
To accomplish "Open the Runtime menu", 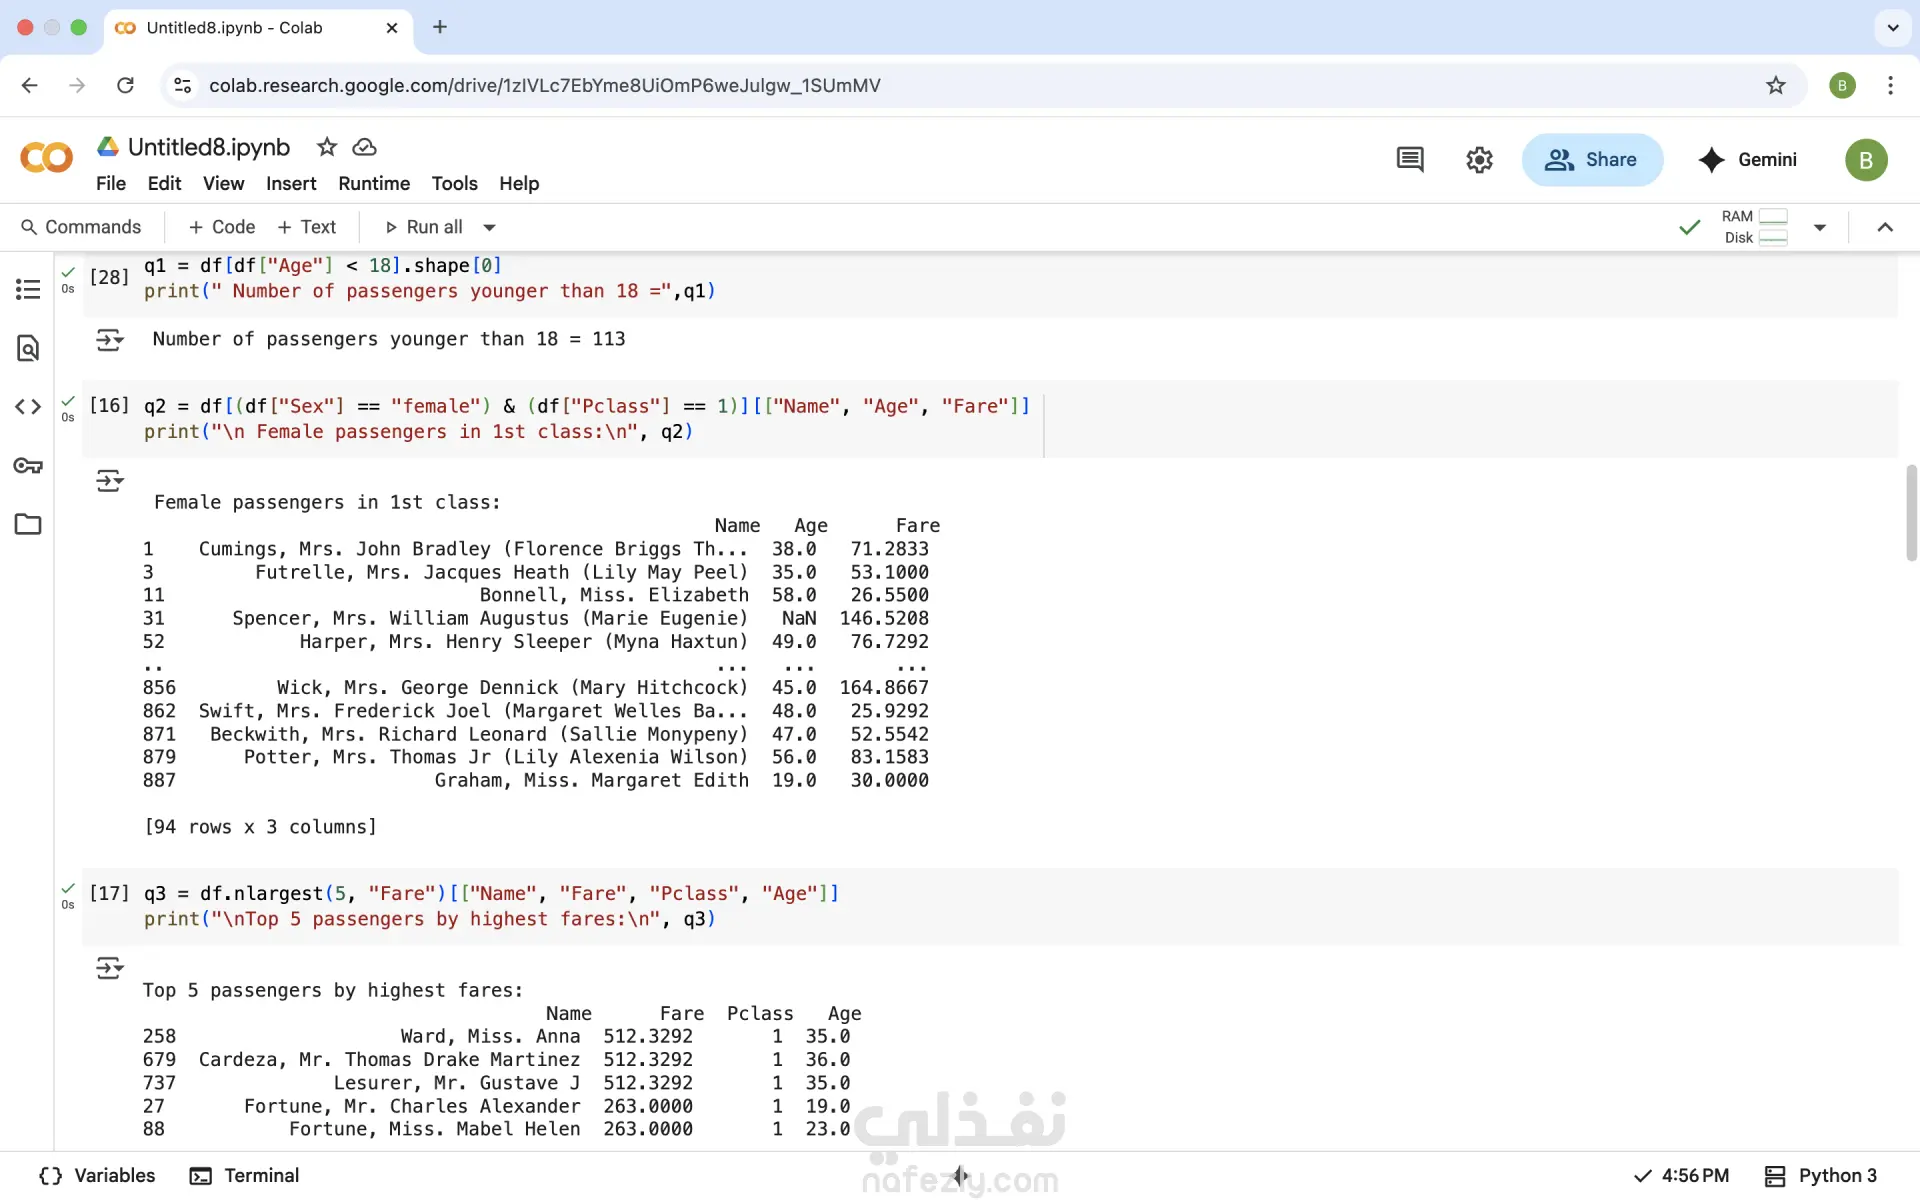I will (x=374, y=184).
